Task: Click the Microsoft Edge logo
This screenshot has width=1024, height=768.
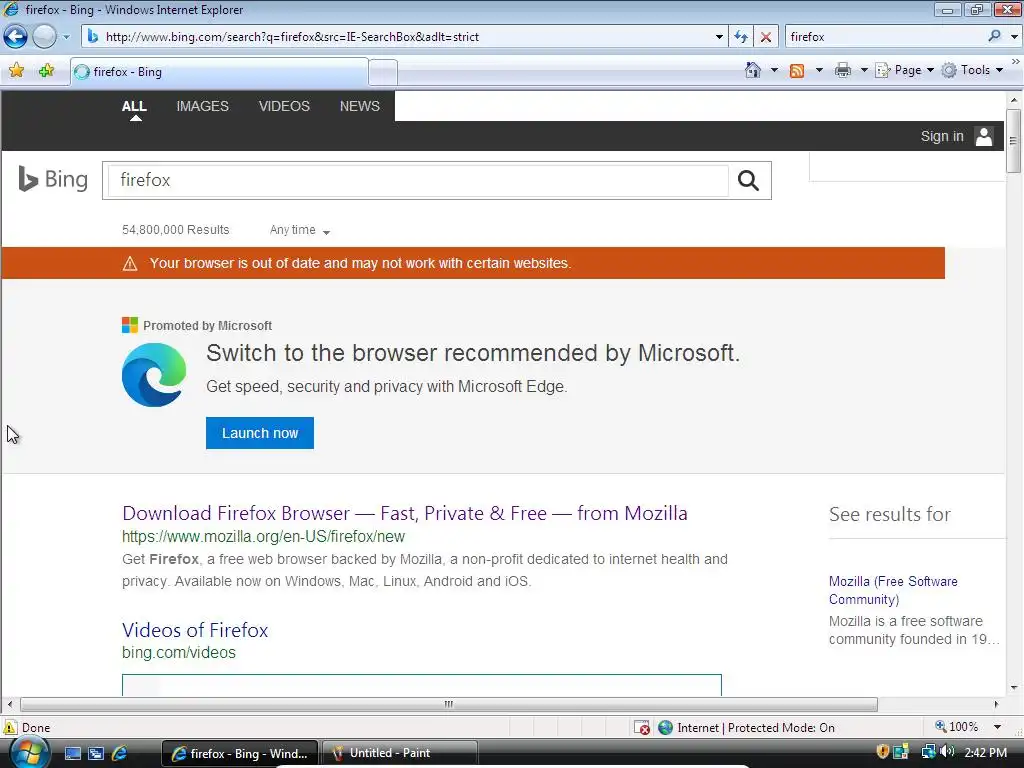Action: coord(154,375)
